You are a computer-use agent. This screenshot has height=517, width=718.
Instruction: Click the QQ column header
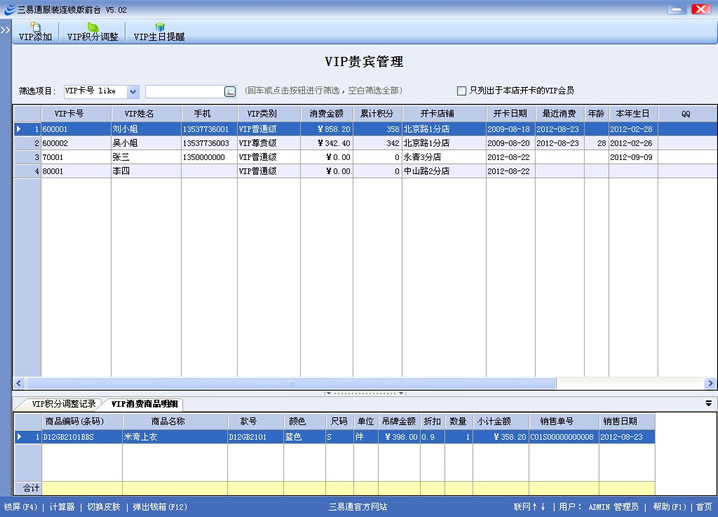[686, 114]
